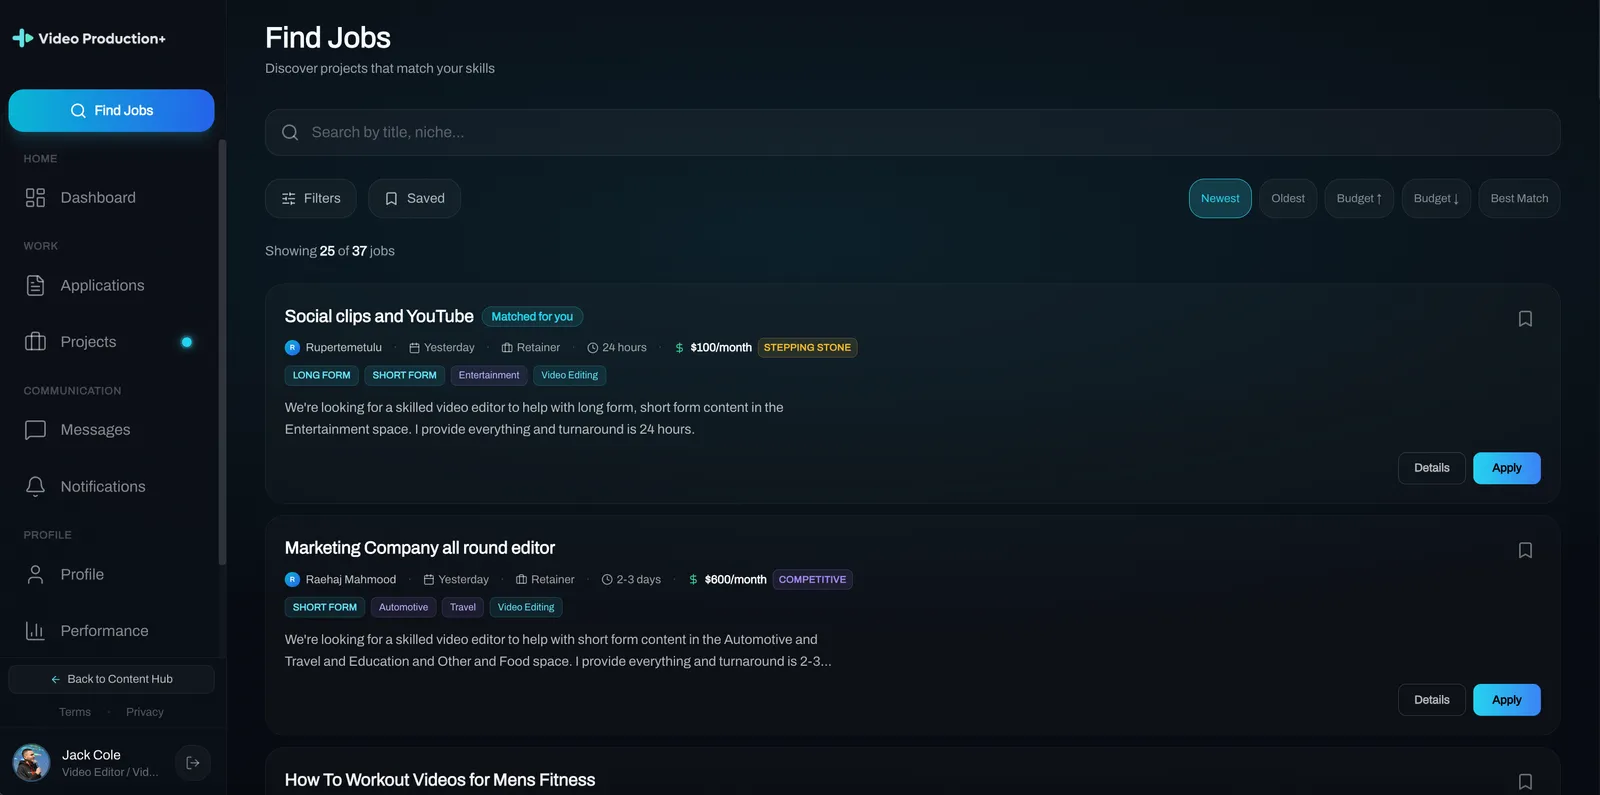Click the Projects briefcase icon
Image resolution: width=1600 pixels, height=795 pixels.
pos(35,342)
